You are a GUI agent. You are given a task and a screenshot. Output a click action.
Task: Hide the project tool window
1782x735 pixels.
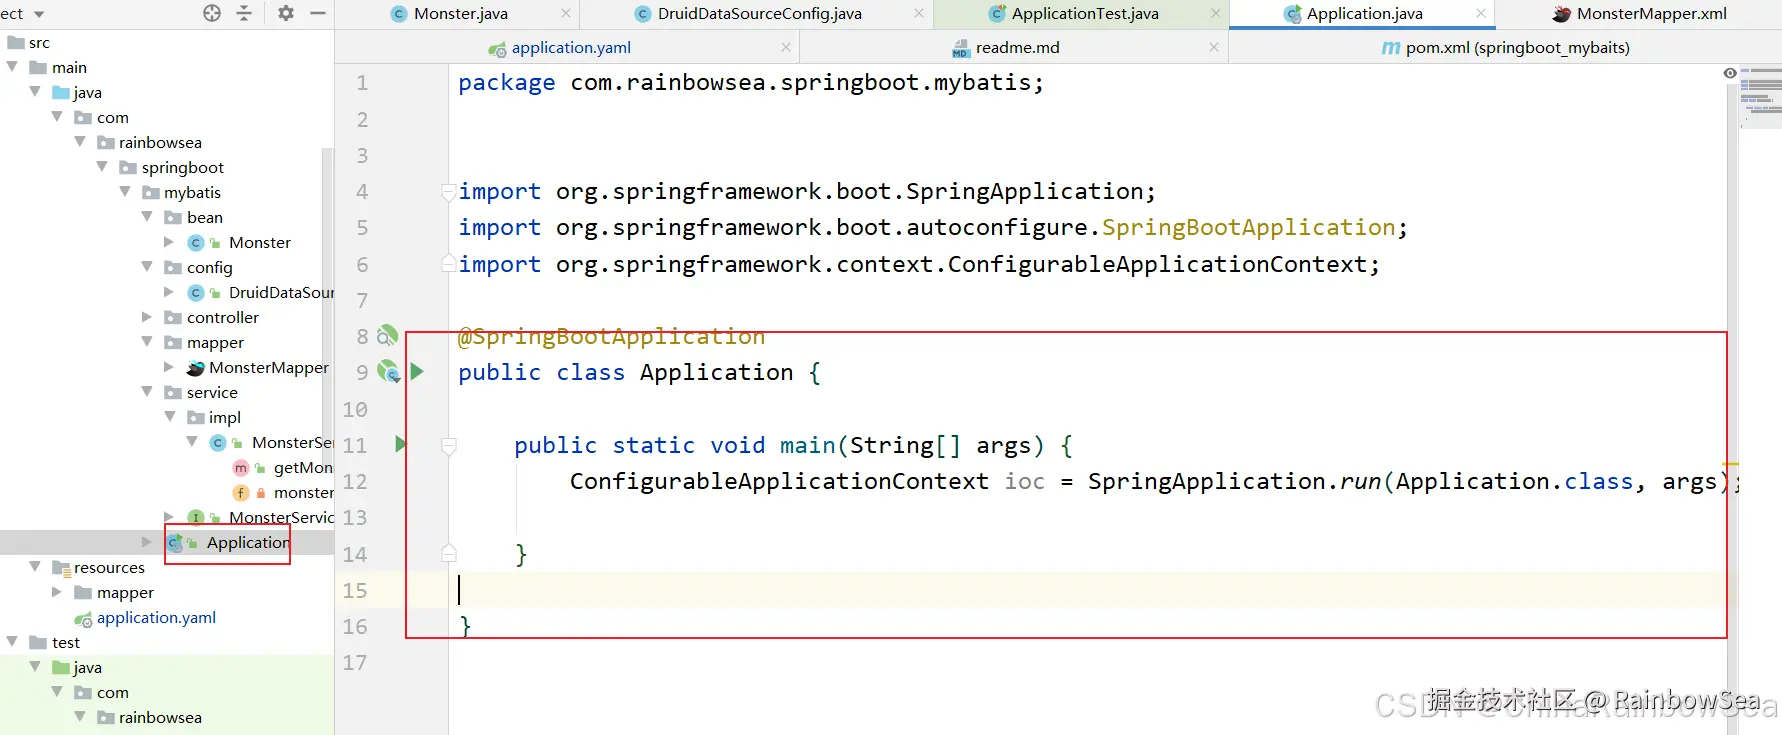click(318, 13)
